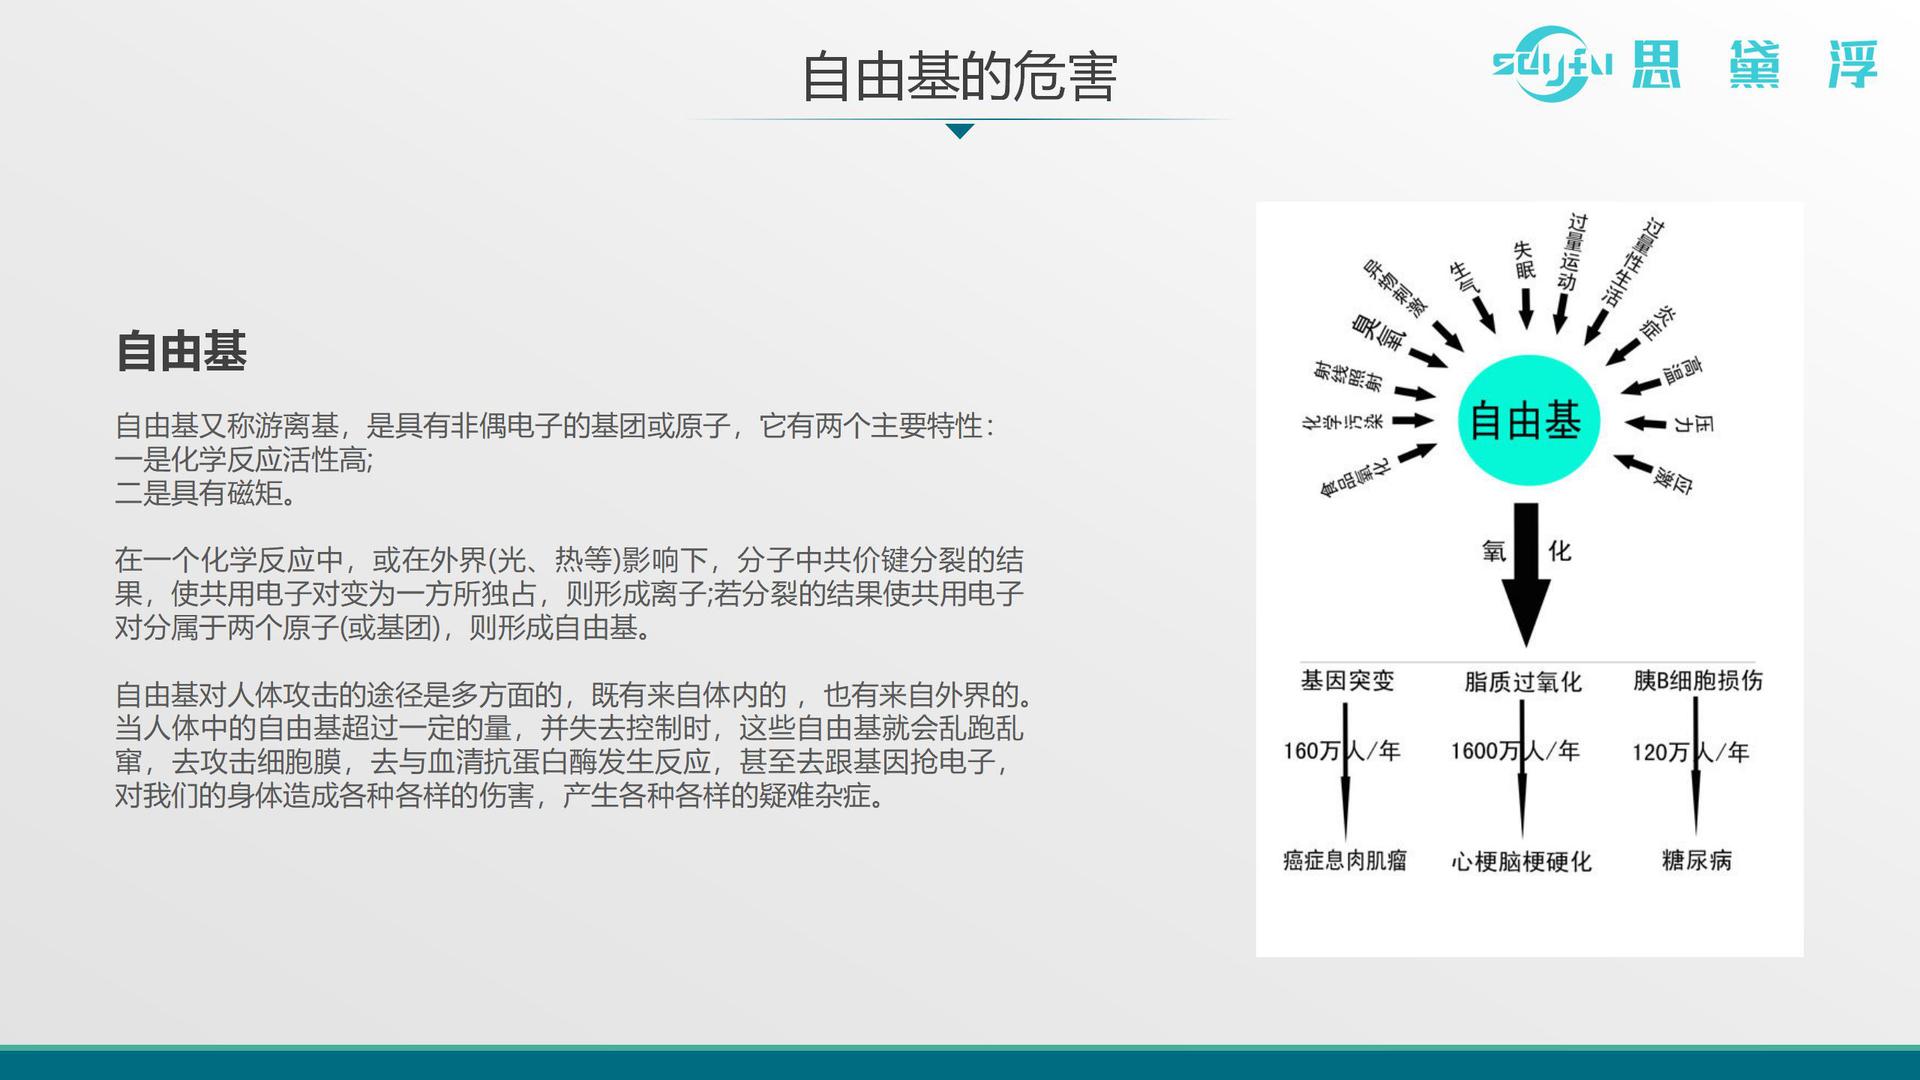Click the arrow below the 失眠 label
Screen dimensions: 1920x1080
click(1525, 309)
